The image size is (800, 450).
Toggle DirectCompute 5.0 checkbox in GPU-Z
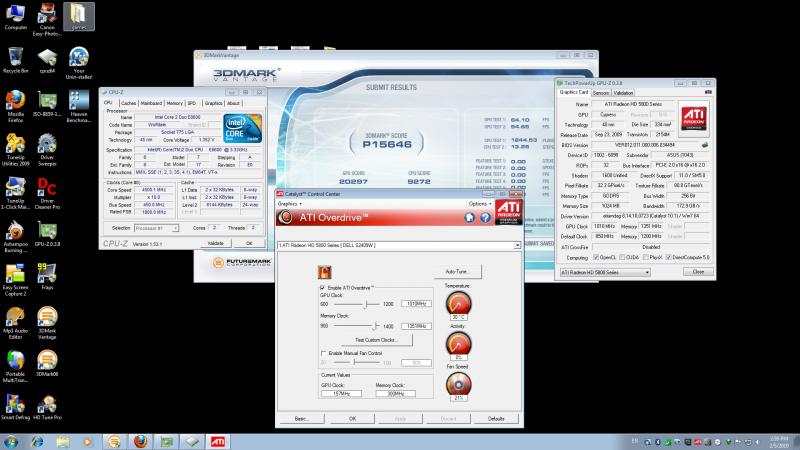coord(668,257)
